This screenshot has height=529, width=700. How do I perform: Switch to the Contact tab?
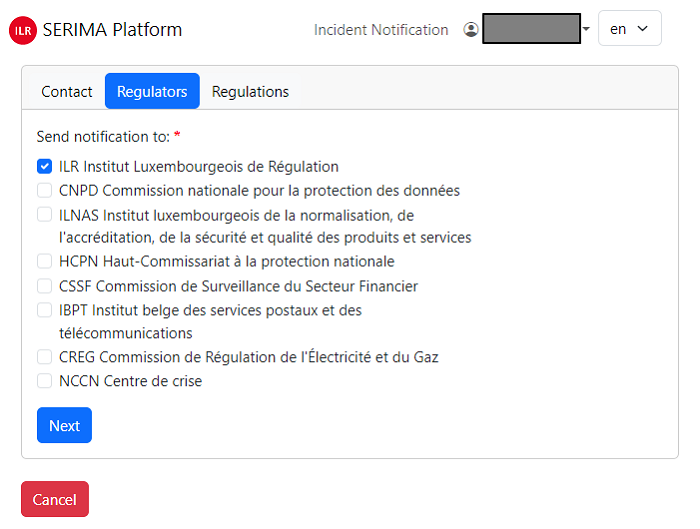pos(67,92)
